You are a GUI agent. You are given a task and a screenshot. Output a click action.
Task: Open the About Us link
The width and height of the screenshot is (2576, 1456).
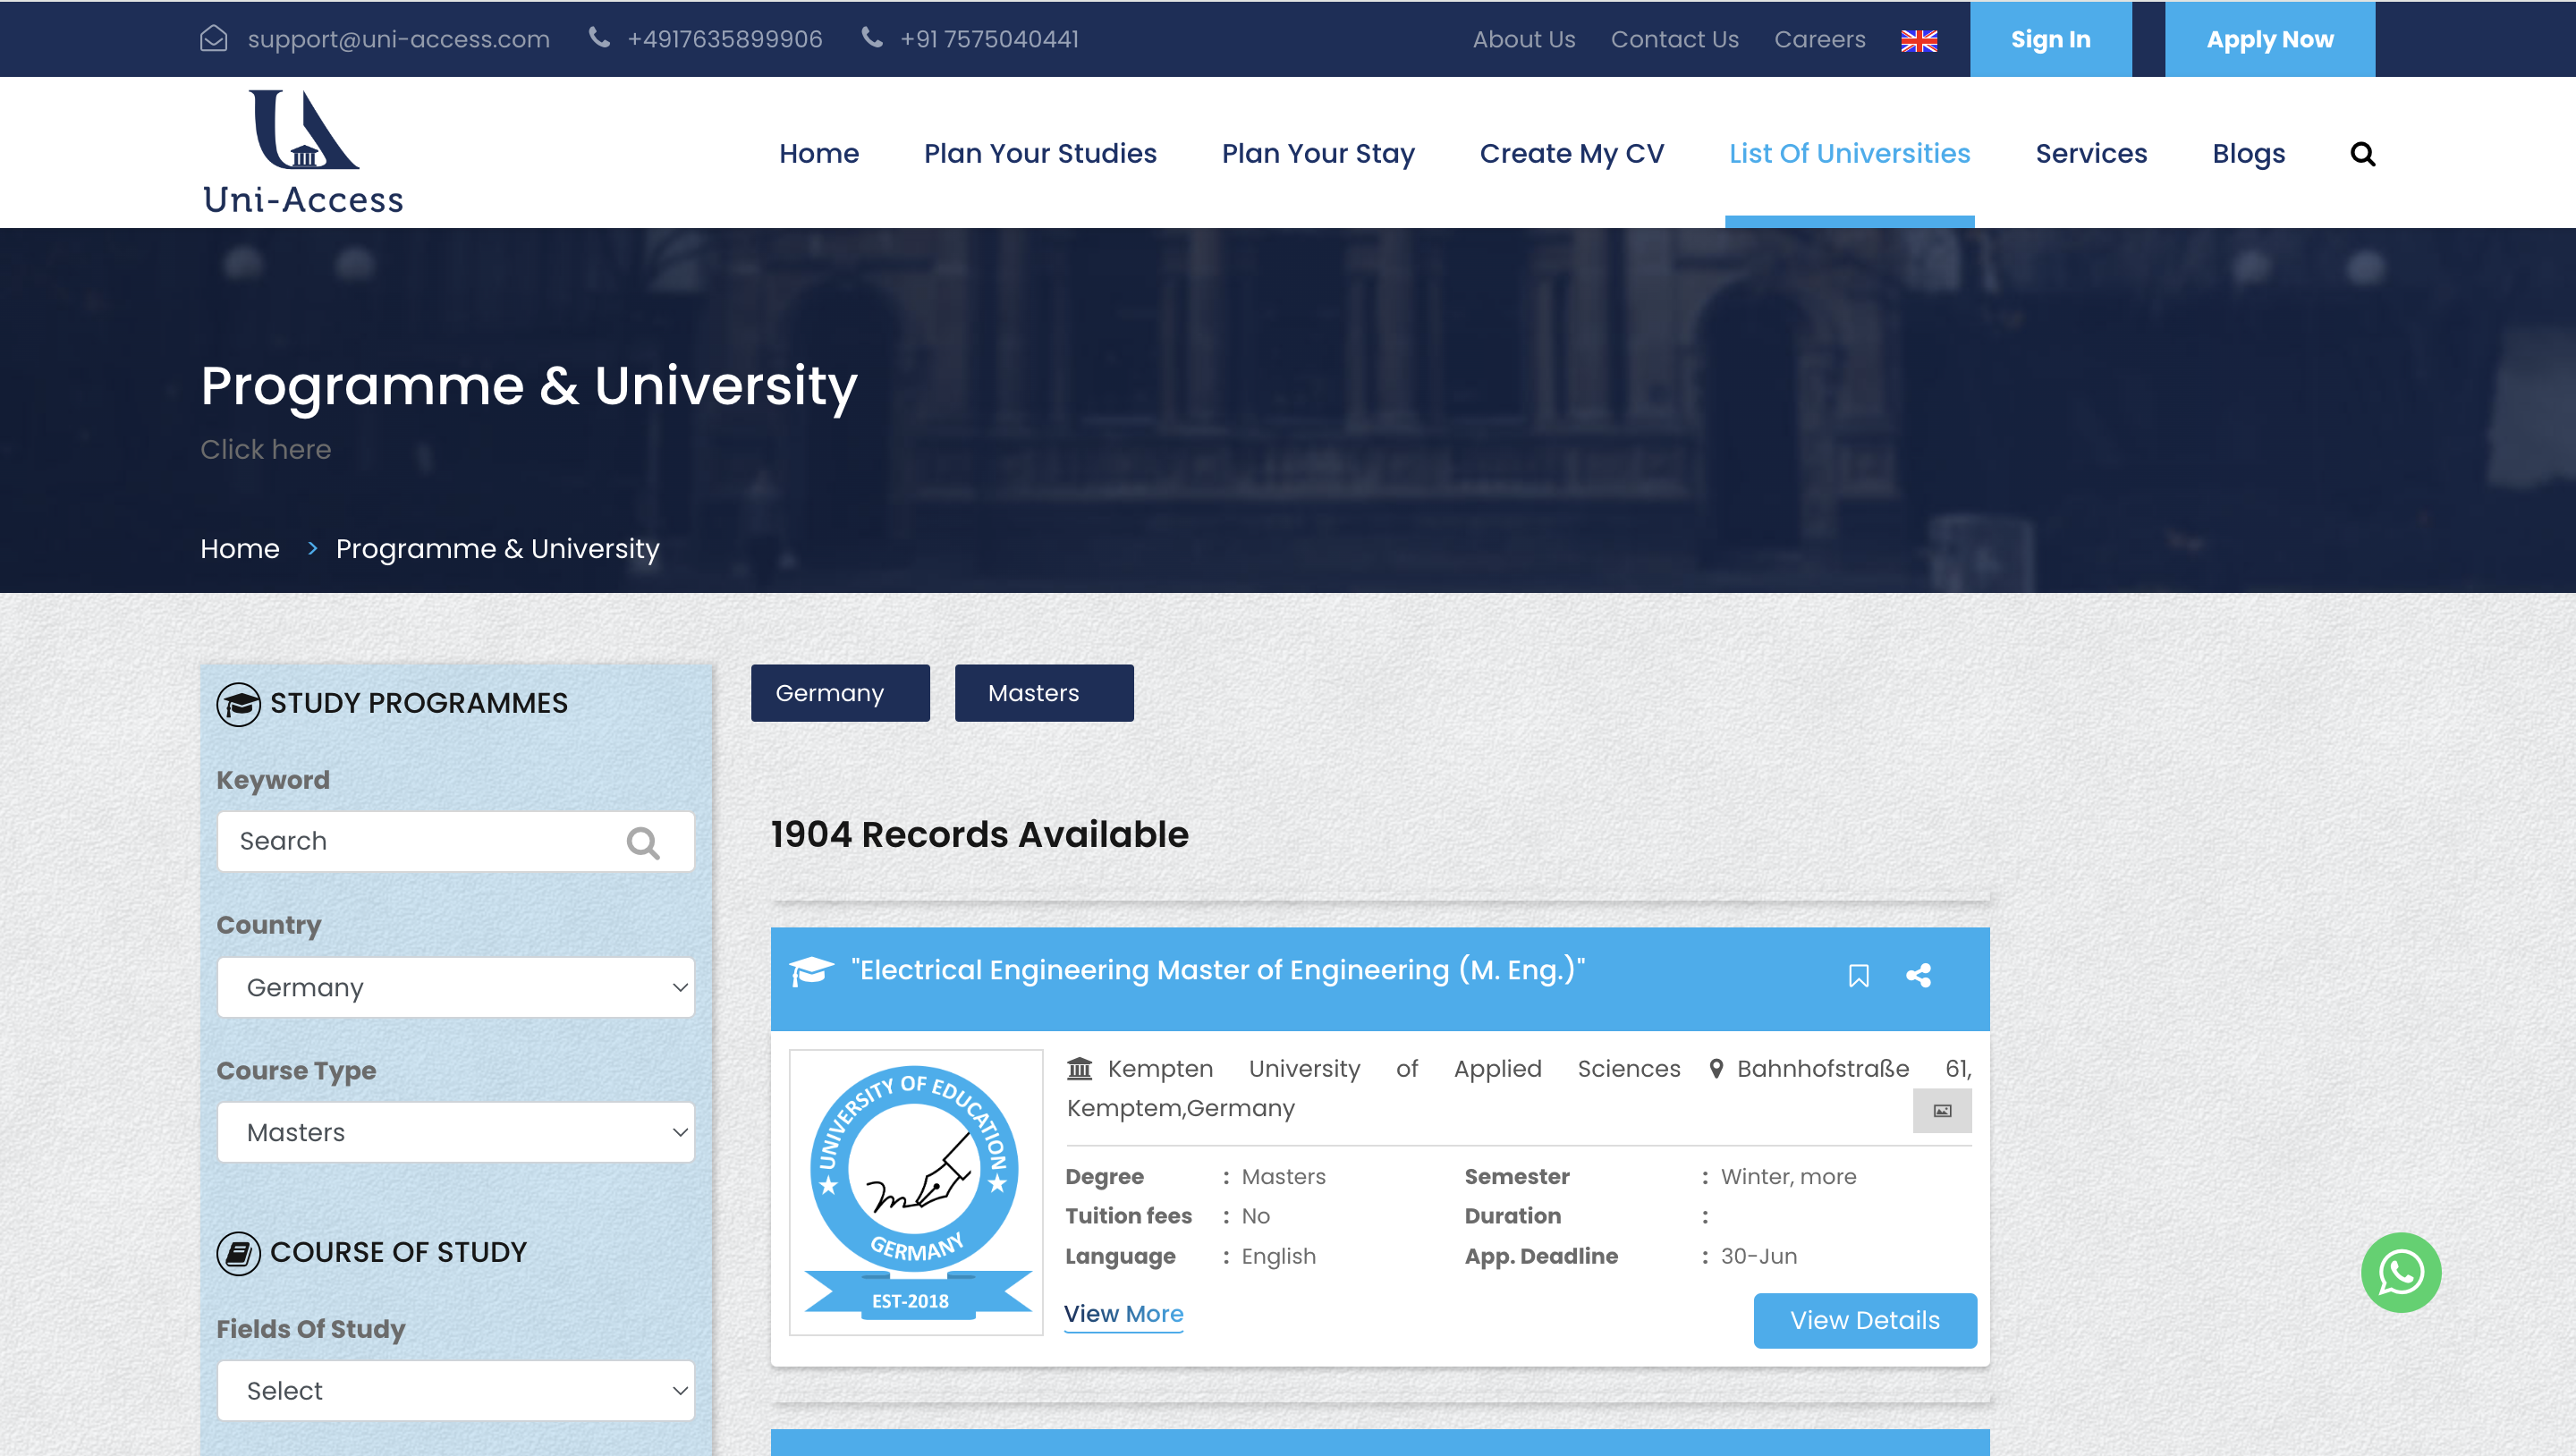point(1524,39)
